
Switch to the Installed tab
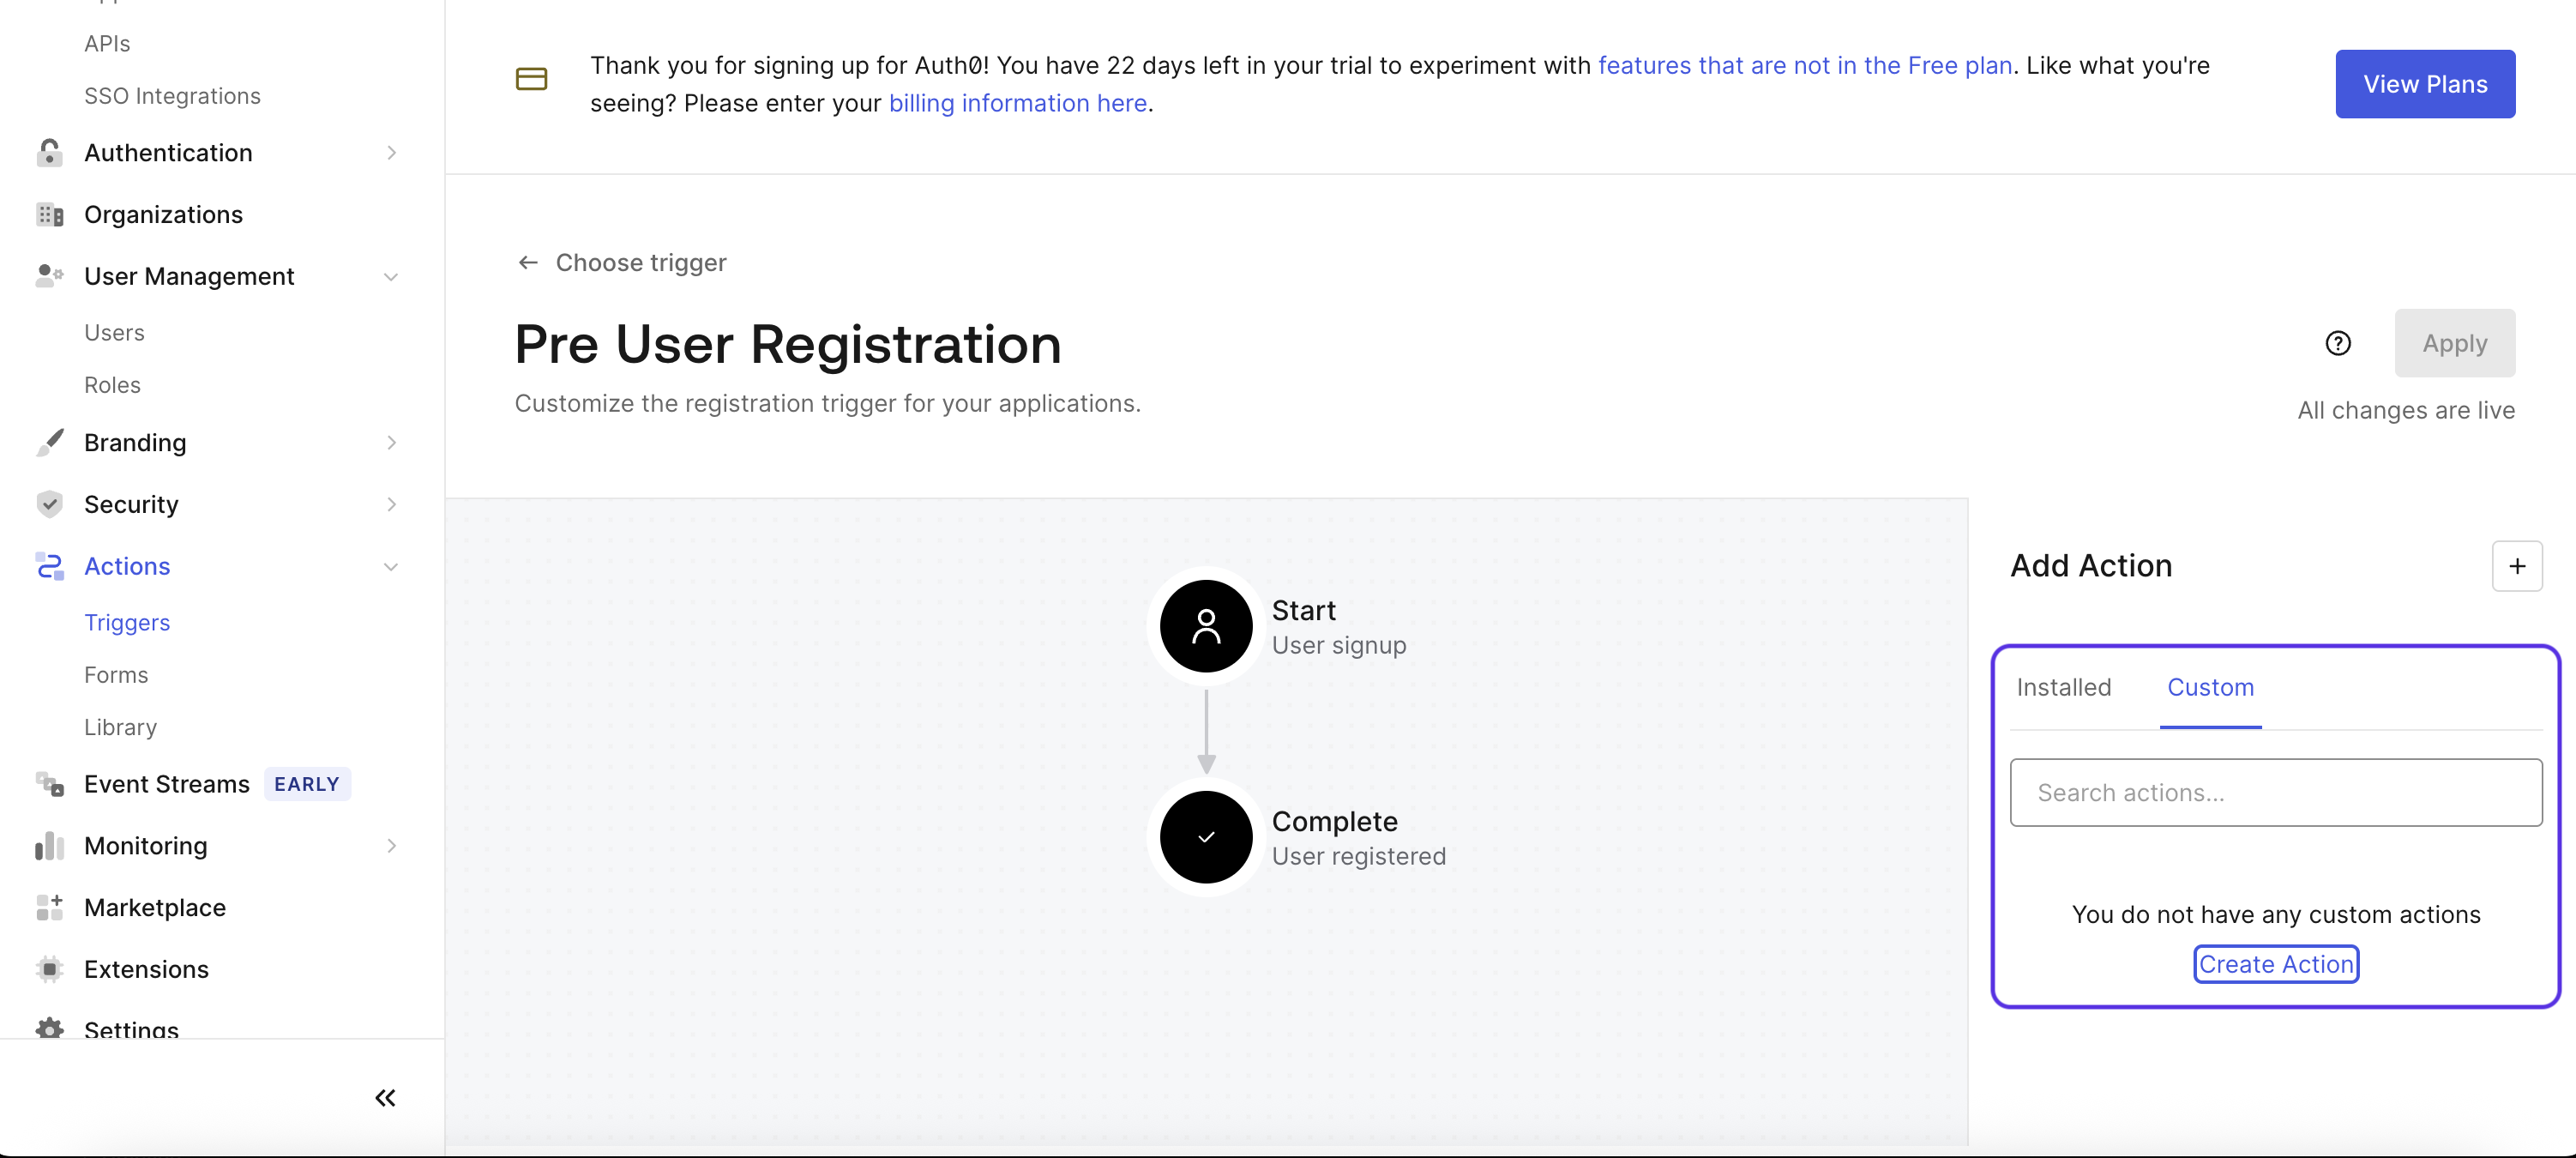click(x=2063, y=687)
